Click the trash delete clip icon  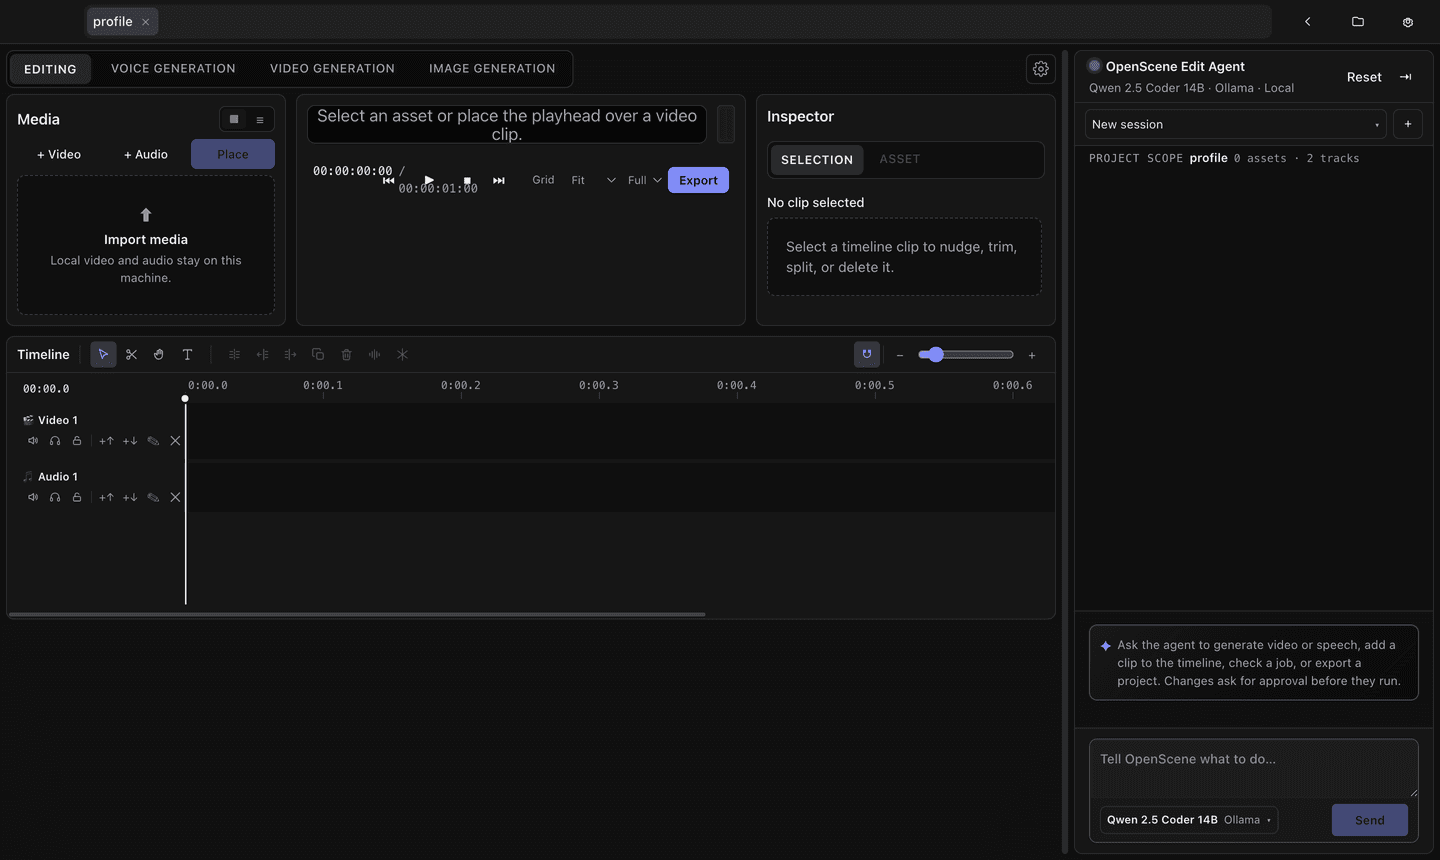346,354
